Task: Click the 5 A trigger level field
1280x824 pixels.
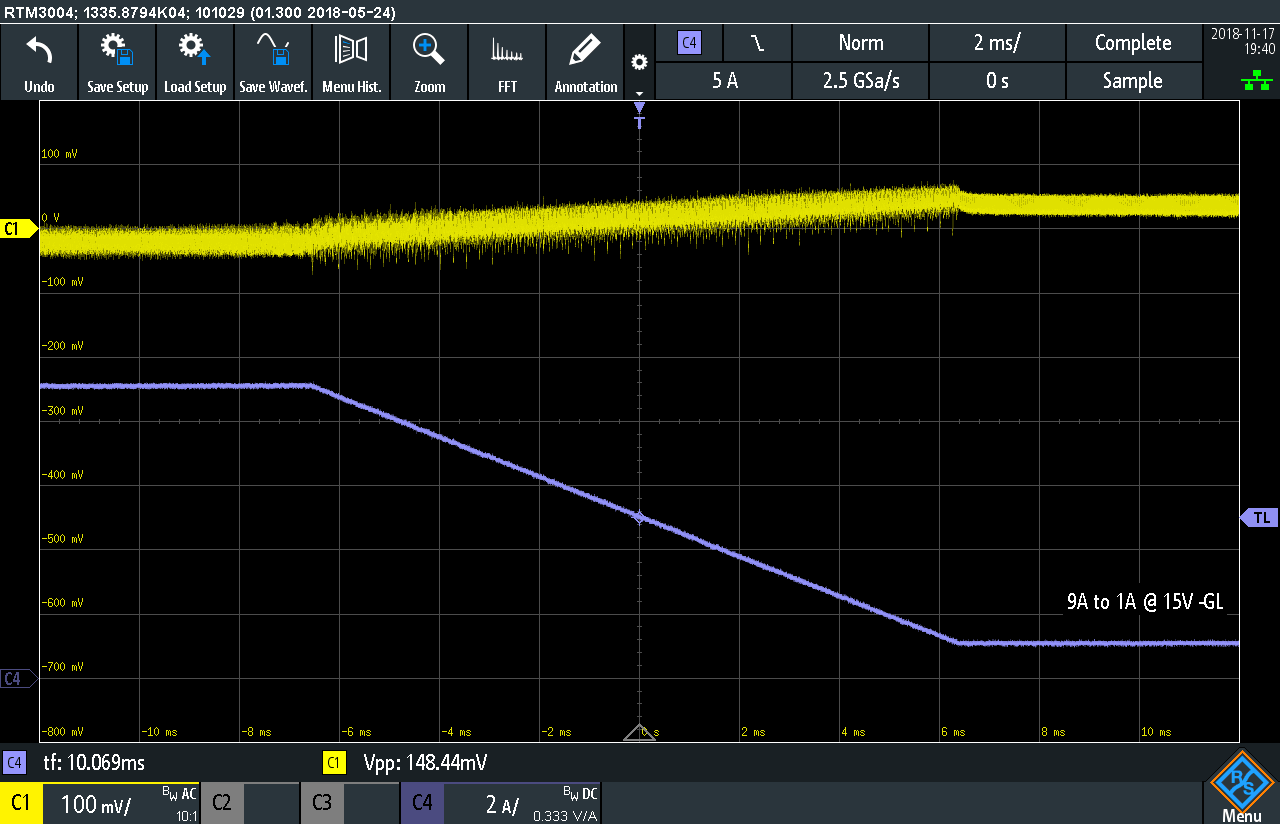Action: (x=724, y=81)
